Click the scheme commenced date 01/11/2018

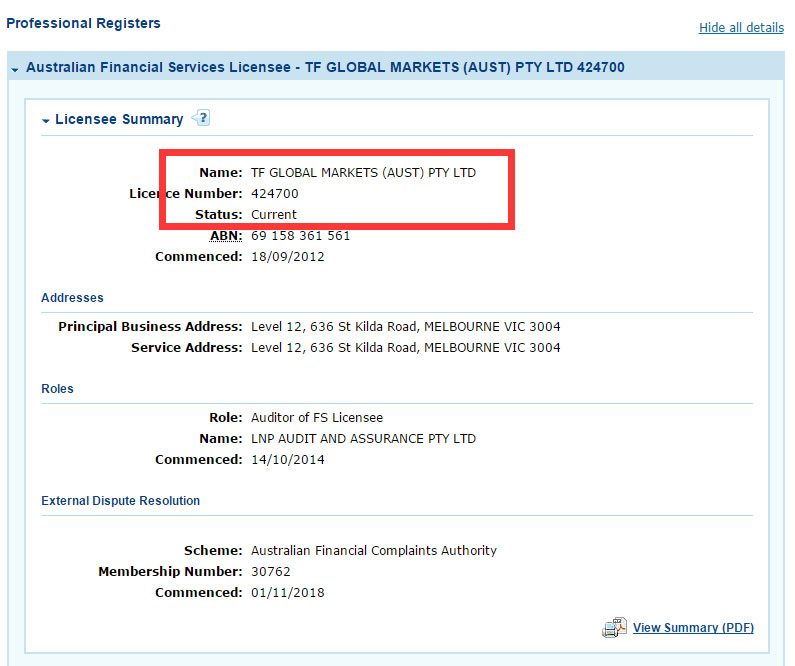click(287, 593)
